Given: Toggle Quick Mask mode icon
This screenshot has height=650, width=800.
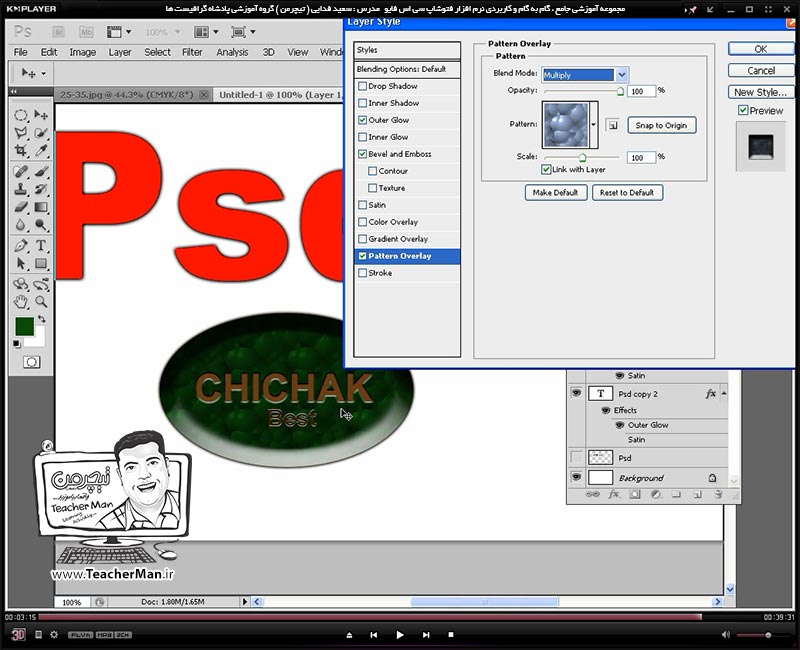Looking at the screenshot, I should point(32,362).
